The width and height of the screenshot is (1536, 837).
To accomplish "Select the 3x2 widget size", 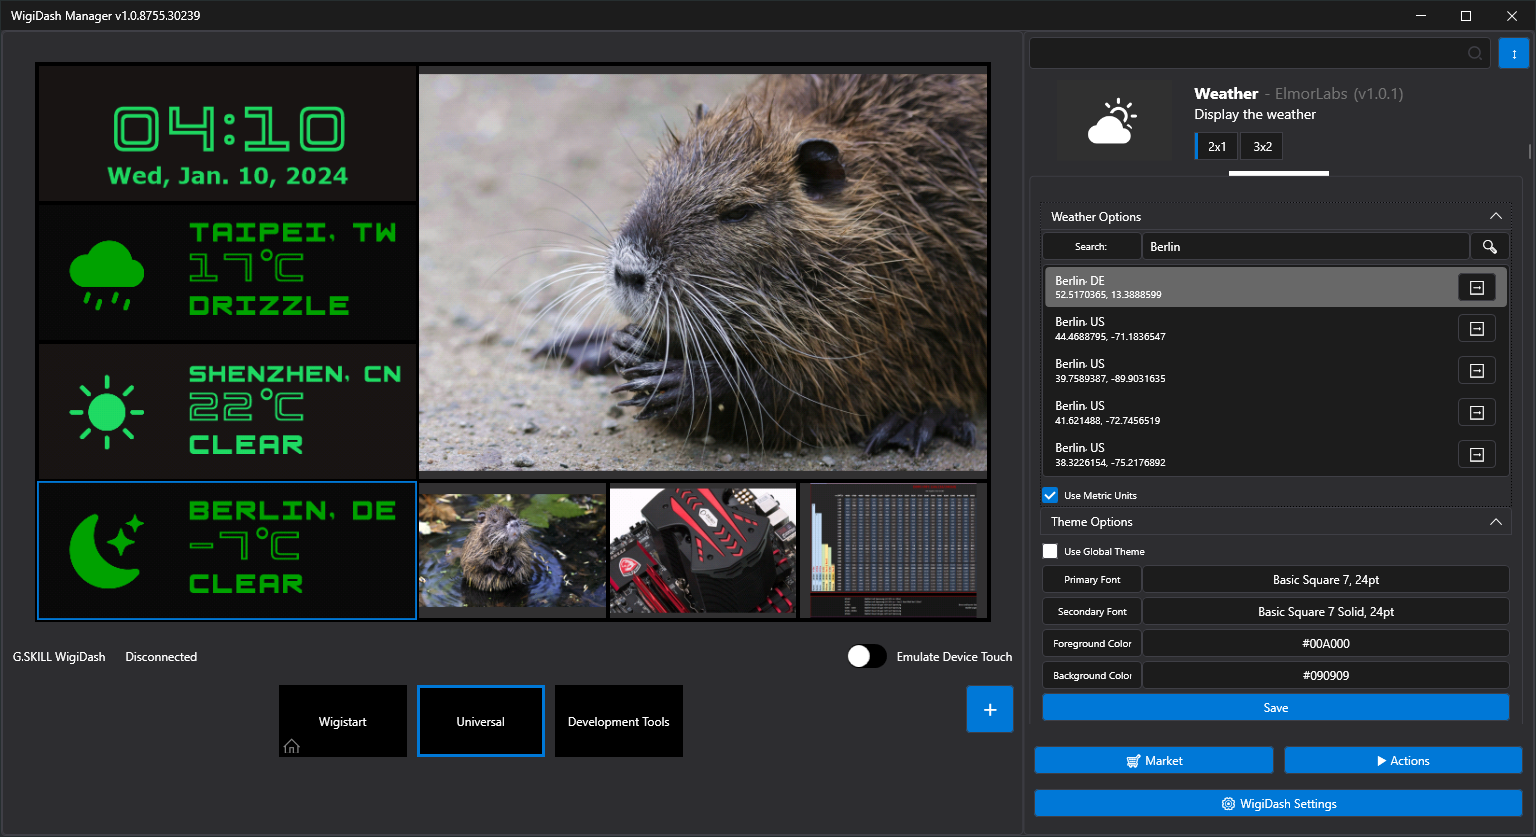I will click(1262, 147).
